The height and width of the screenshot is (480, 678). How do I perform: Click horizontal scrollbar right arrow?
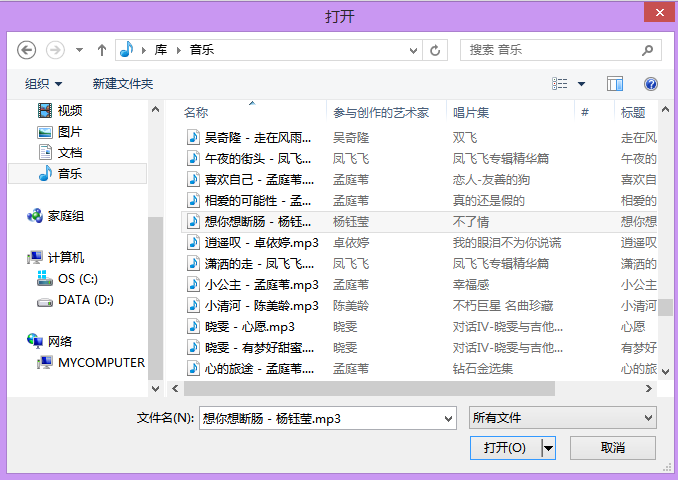click(649, 389)
